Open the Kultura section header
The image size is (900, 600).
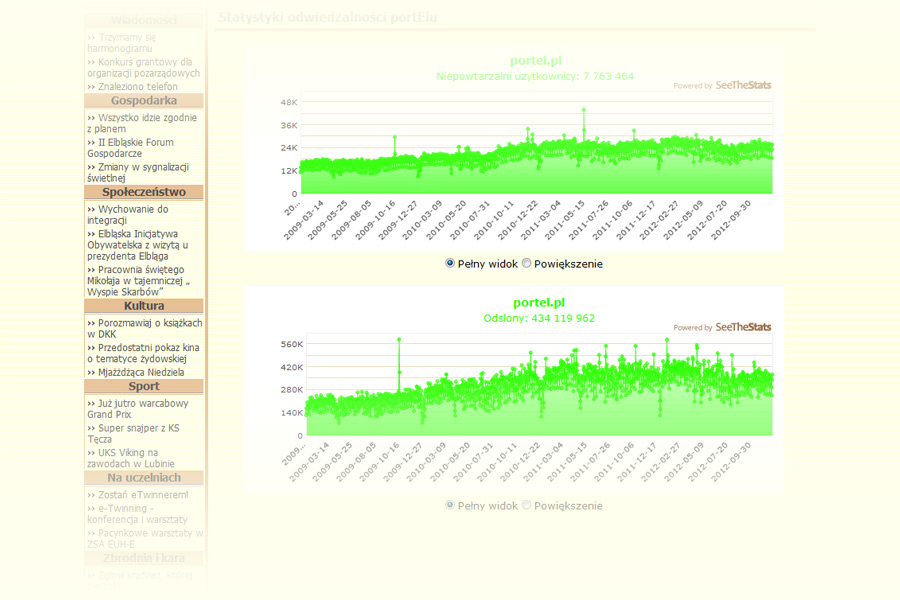[x=144, y=306]
